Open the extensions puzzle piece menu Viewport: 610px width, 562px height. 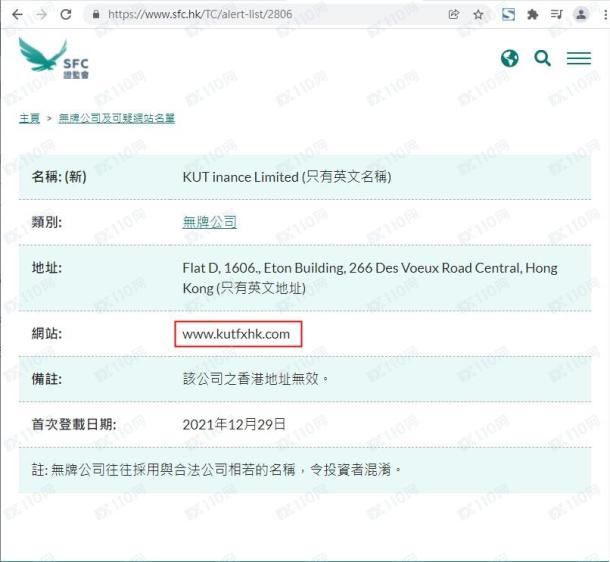532,15
